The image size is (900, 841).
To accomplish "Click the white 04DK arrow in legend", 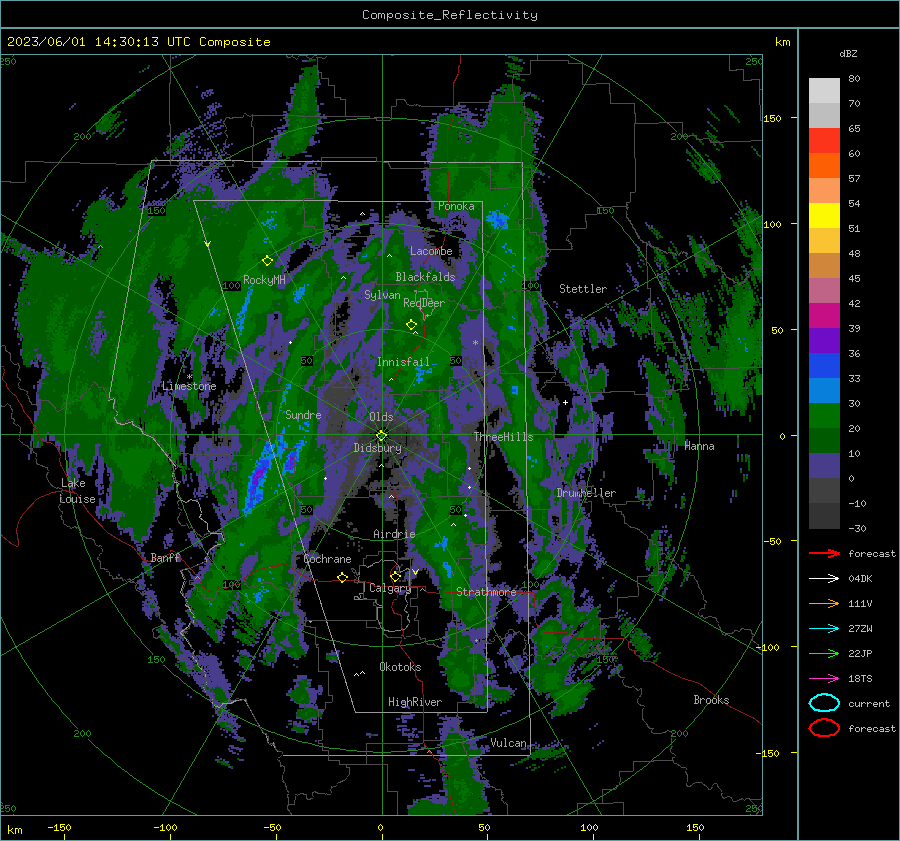I will [x=824, y=578].
